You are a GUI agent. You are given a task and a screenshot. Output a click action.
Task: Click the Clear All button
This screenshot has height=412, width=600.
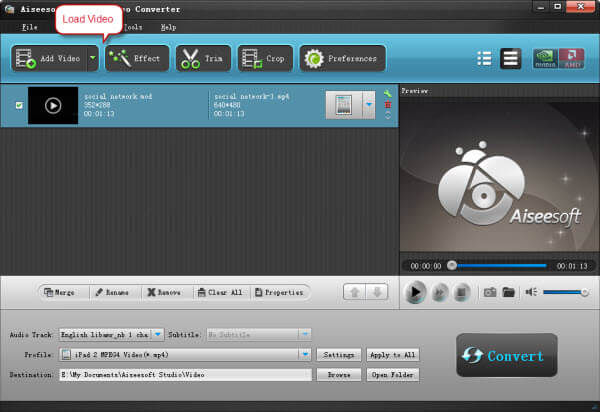[x=220, y=292]
